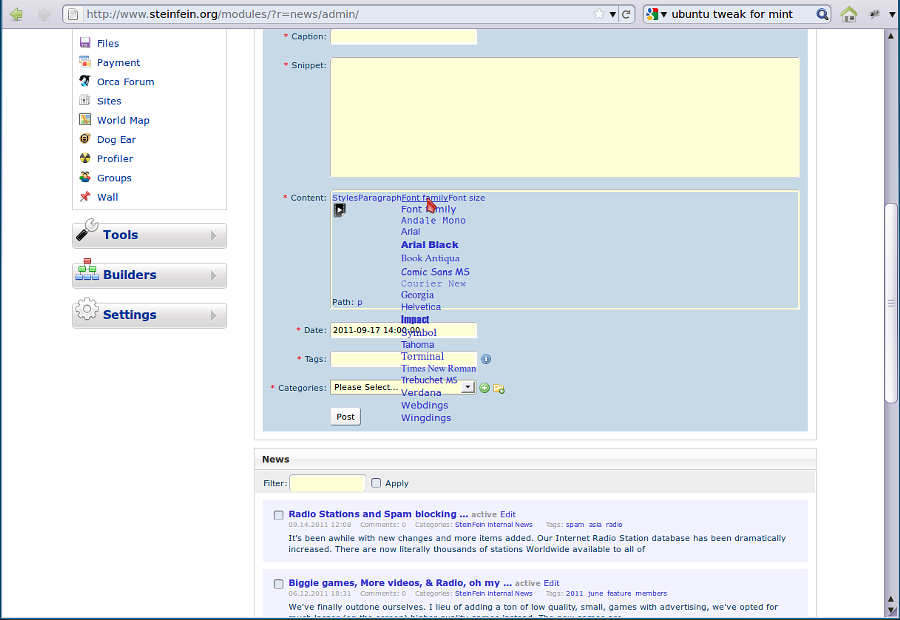Open the Orca Forum sidebar icon
This screenshot has height=620, width=900.
click(x=86, y=82)
